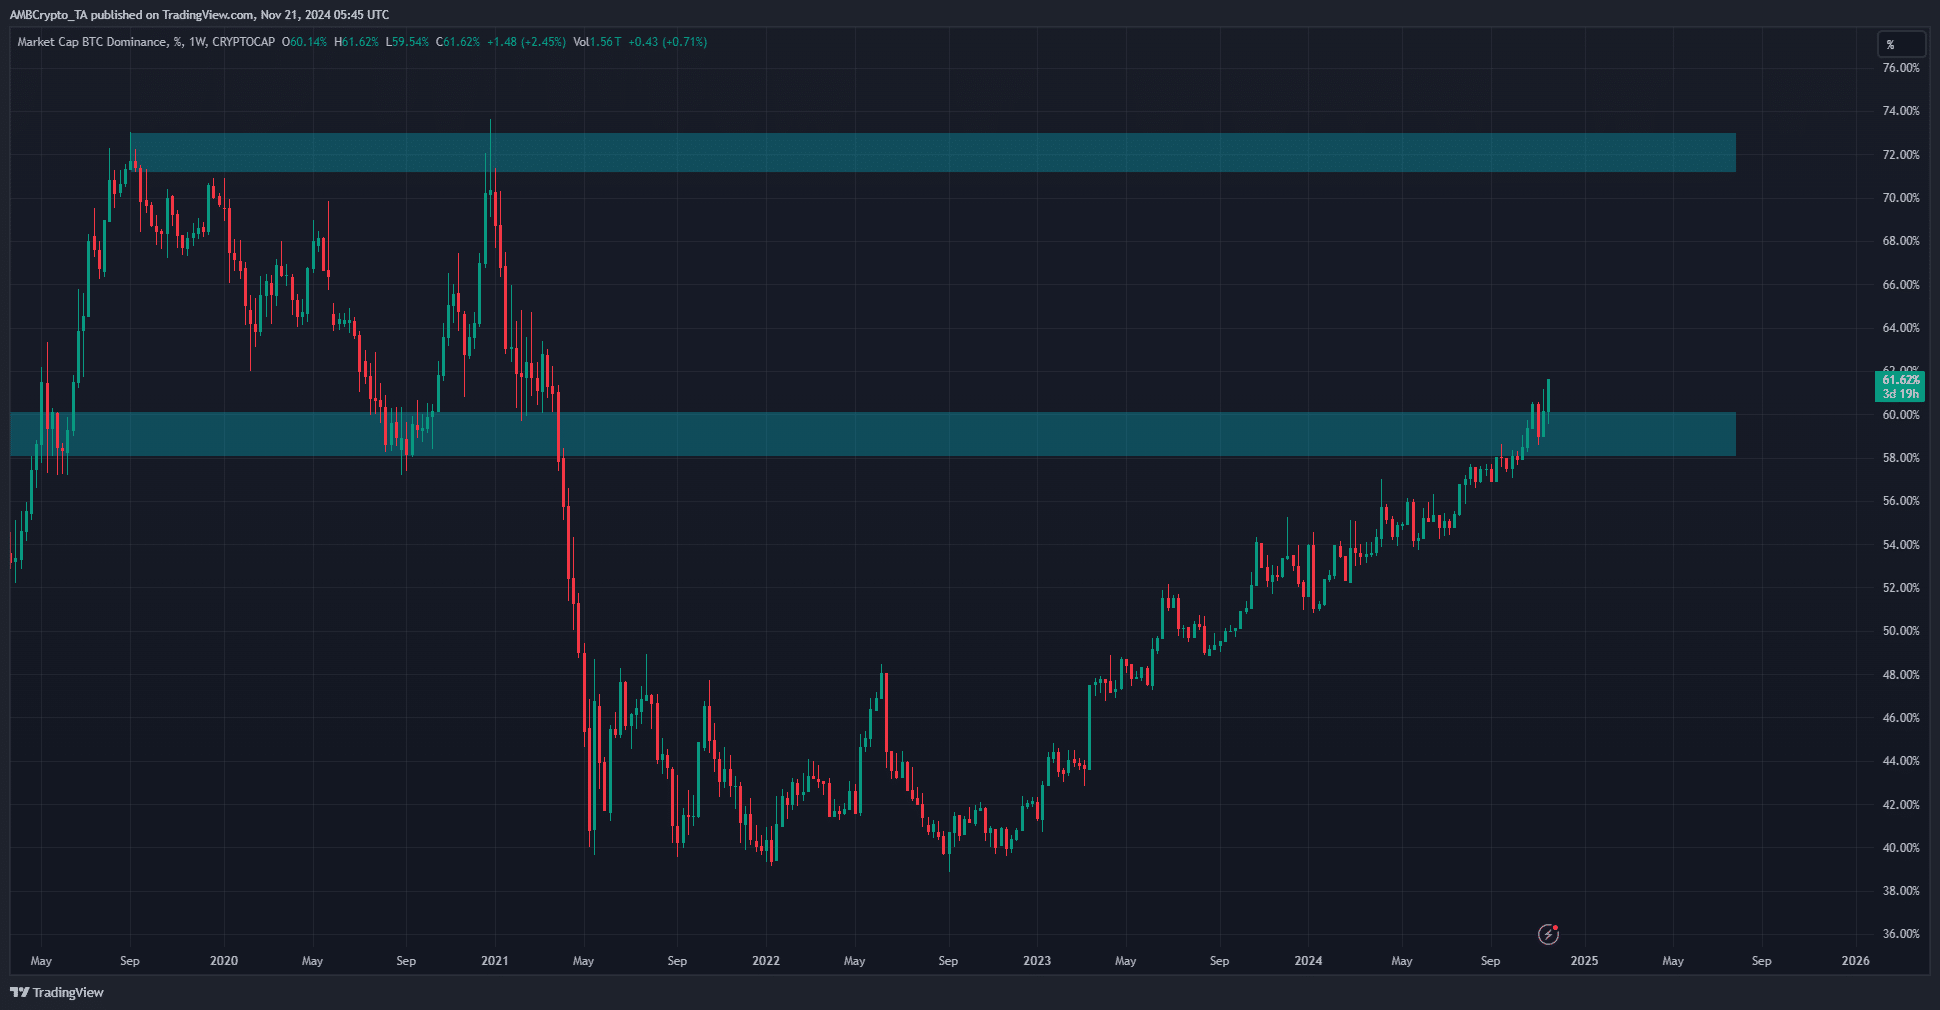Image resolution: width=1940 pixels, height=1010 pixels.
Task: Click the 76.00% price axis label
Action: (x=1901, y=68)
